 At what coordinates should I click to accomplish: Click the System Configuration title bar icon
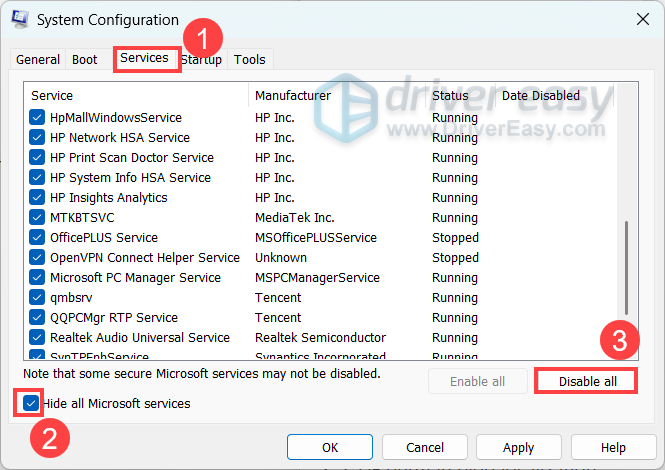click(20, 19)
